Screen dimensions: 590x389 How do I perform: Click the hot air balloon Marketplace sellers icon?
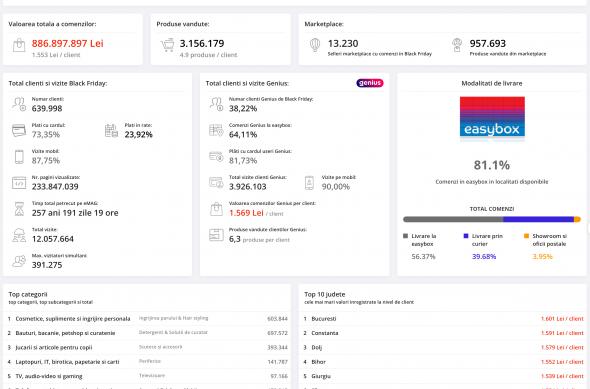(315, 45)
